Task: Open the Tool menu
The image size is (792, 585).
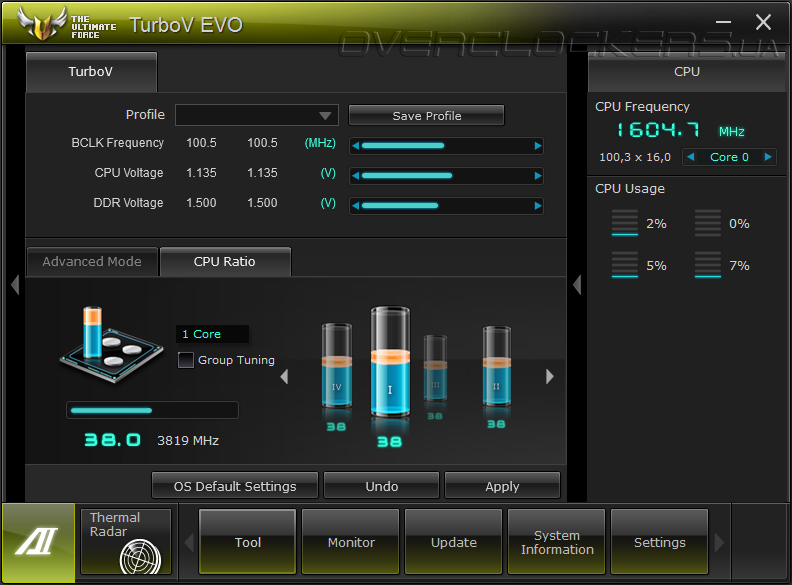Action: point(248,542)
